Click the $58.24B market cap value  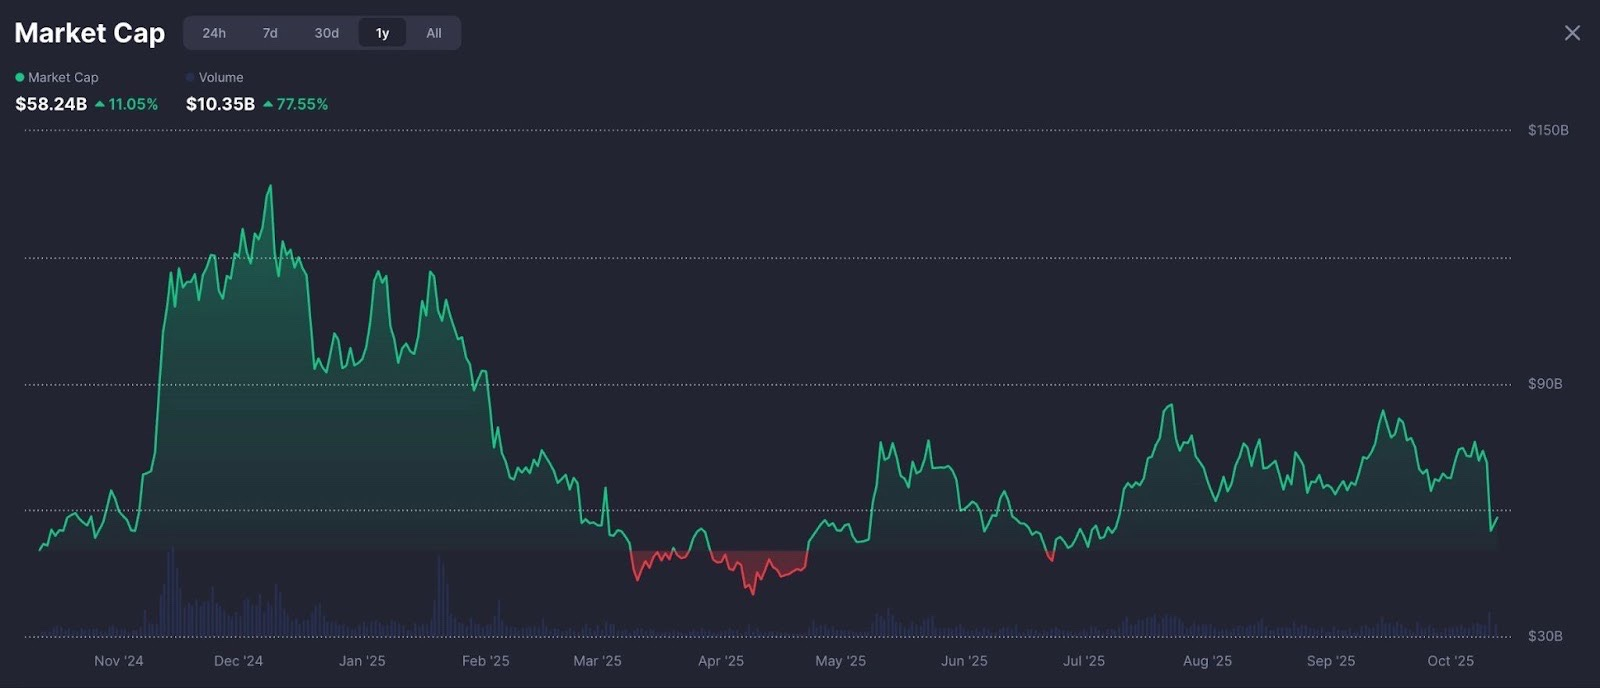pos(51,104)
